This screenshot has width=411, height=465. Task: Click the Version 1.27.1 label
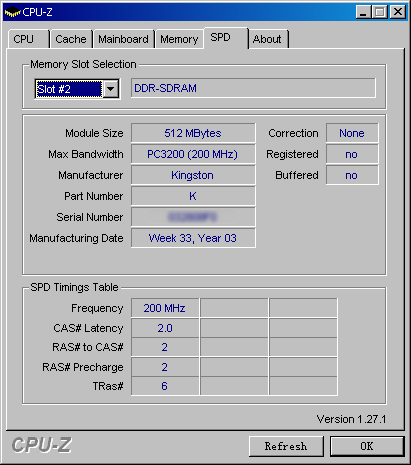click(x=351, y=419)
